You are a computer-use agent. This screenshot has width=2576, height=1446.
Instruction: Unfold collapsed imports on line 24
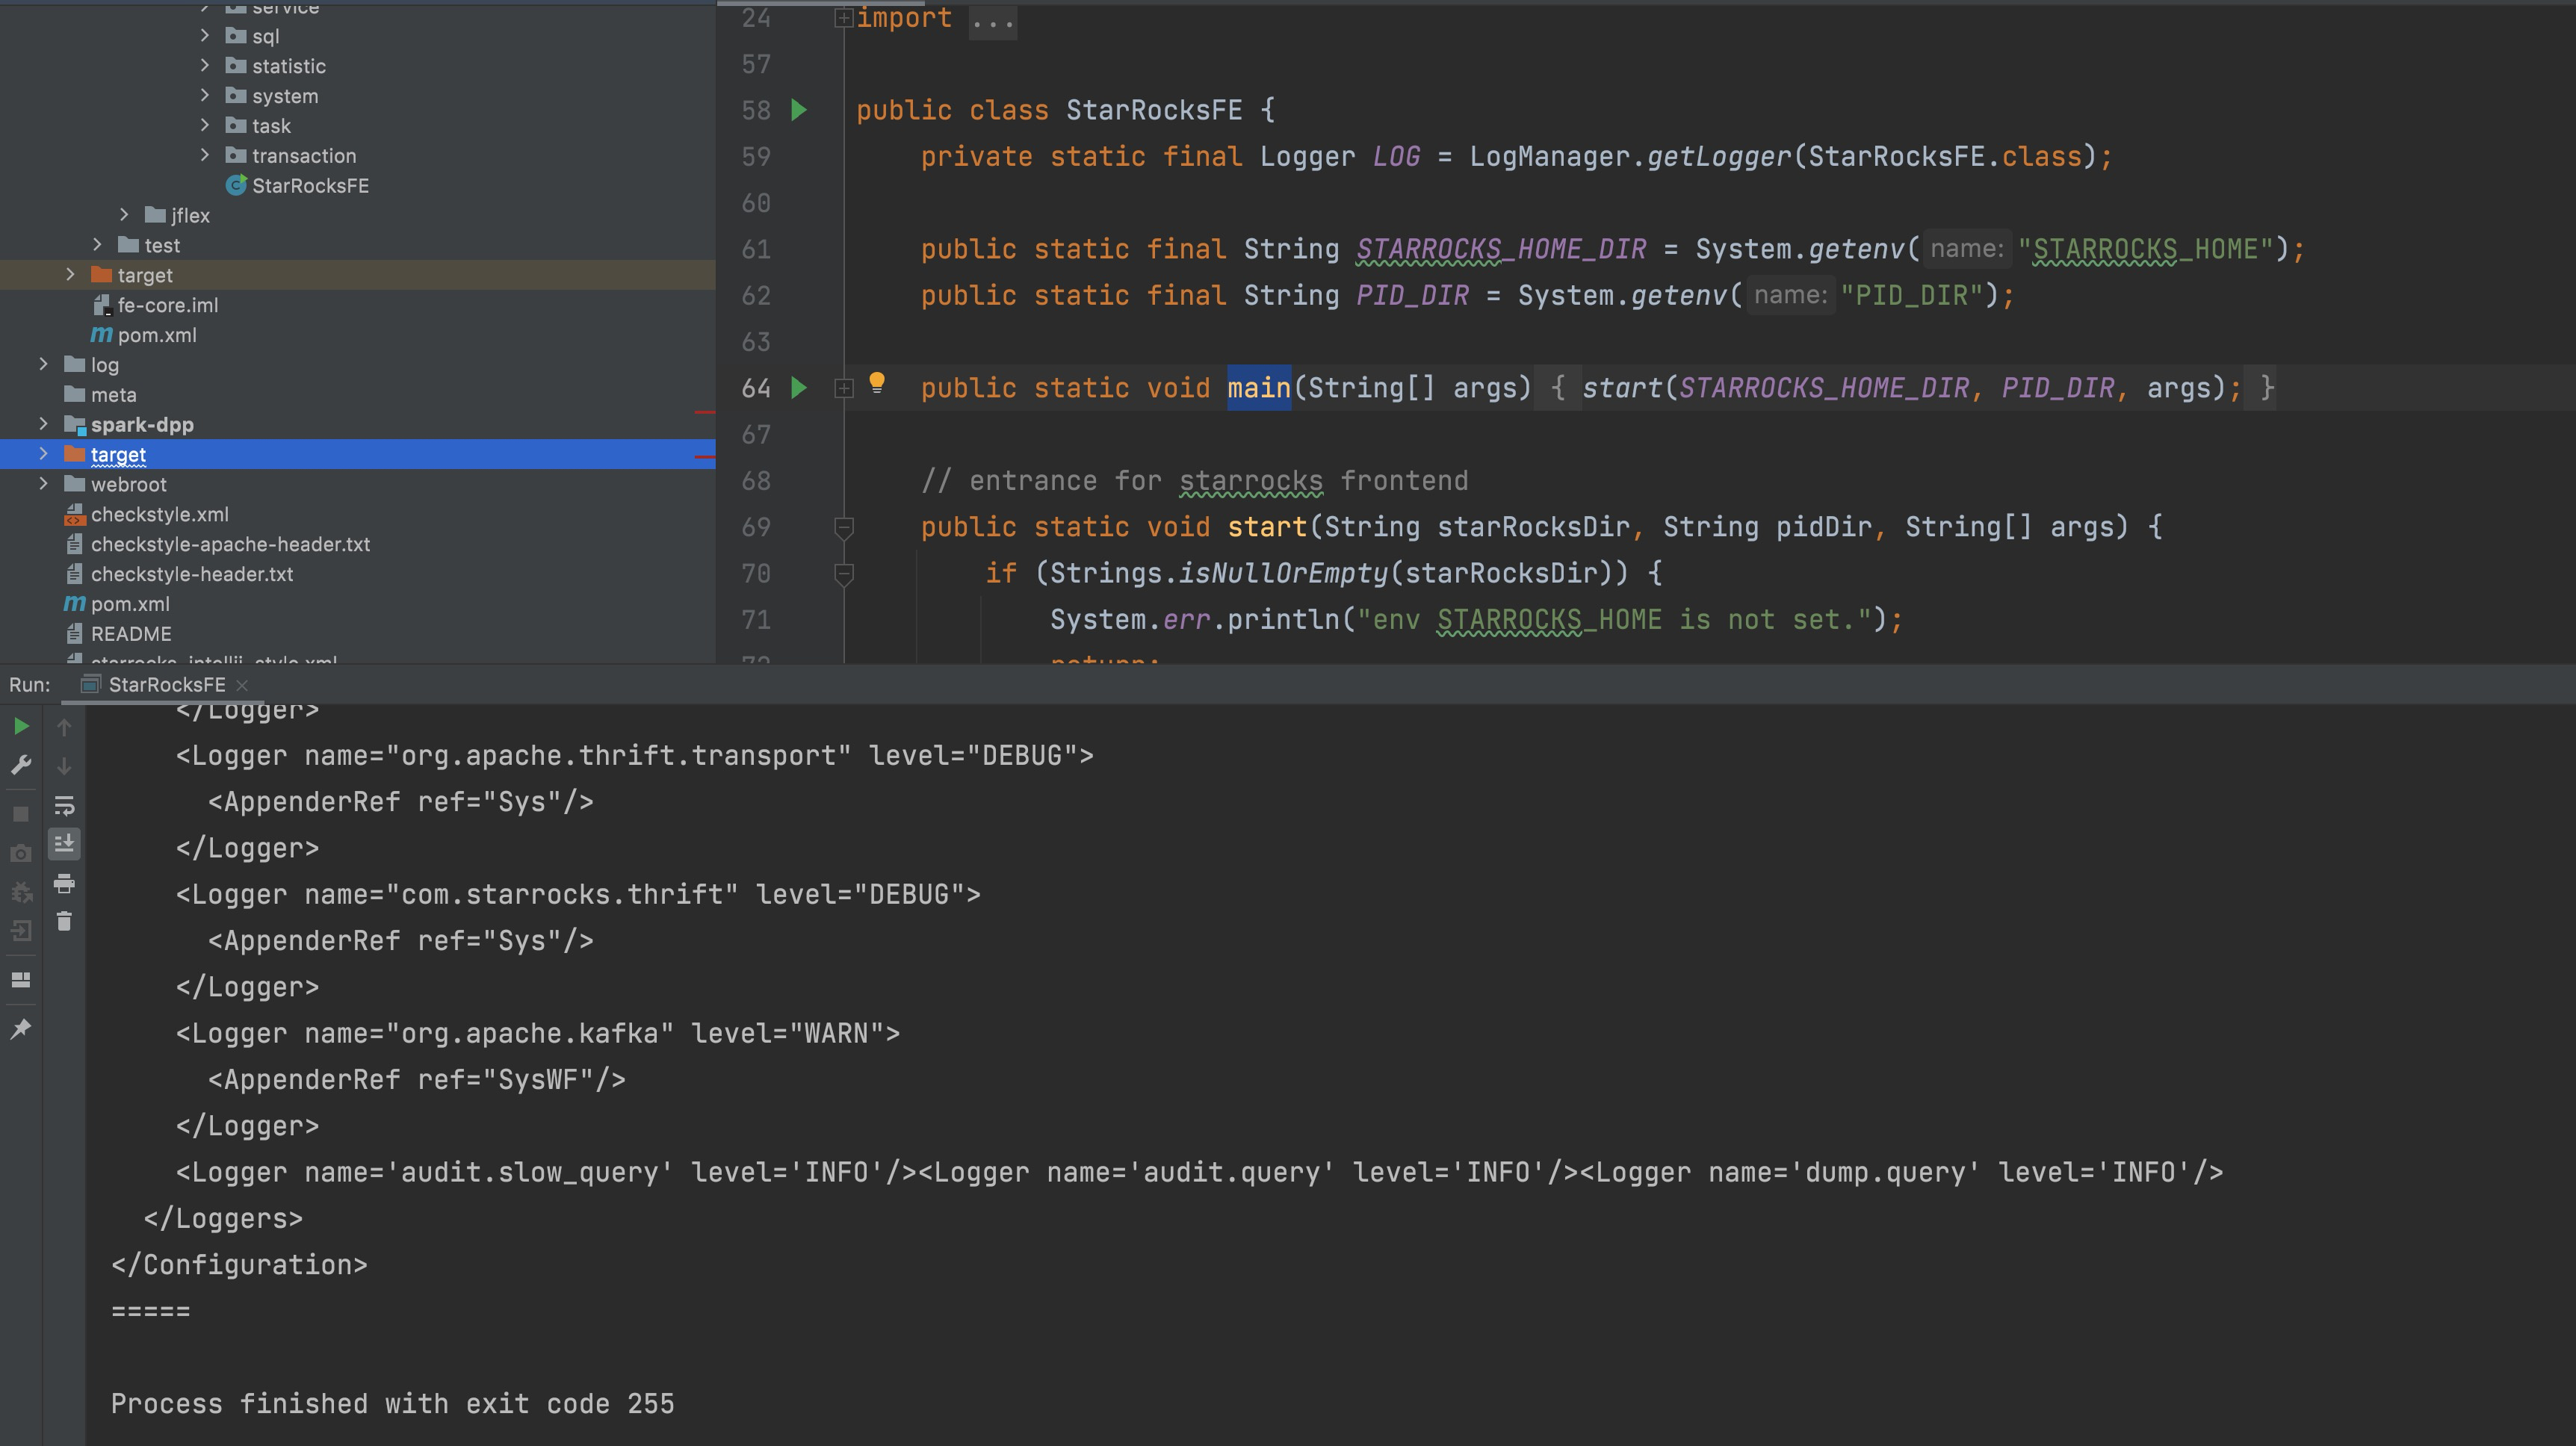[x=843, y=18]
